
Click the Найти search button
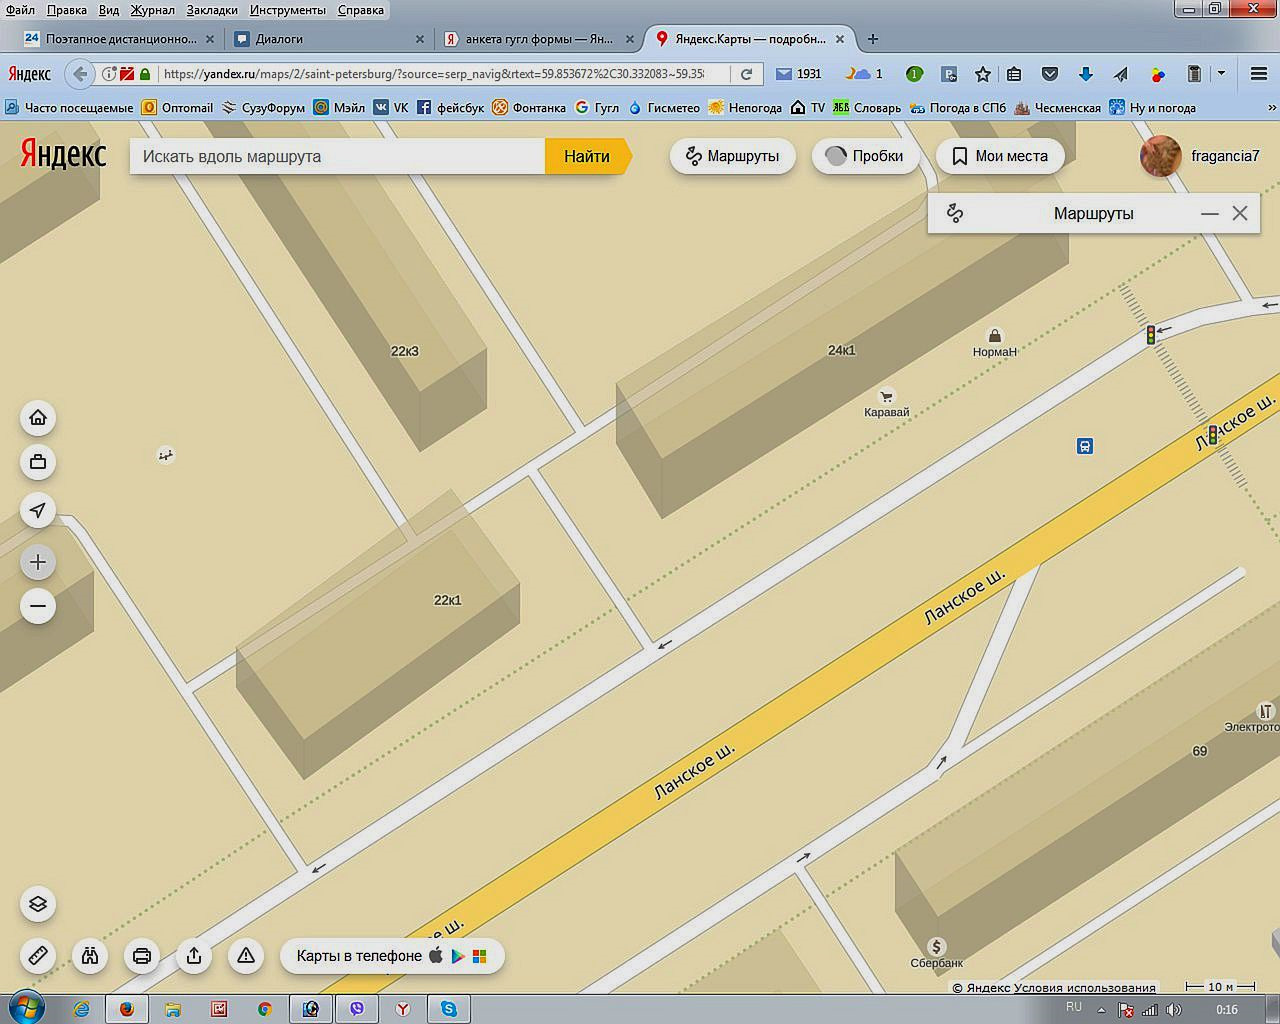click(587, 156)
